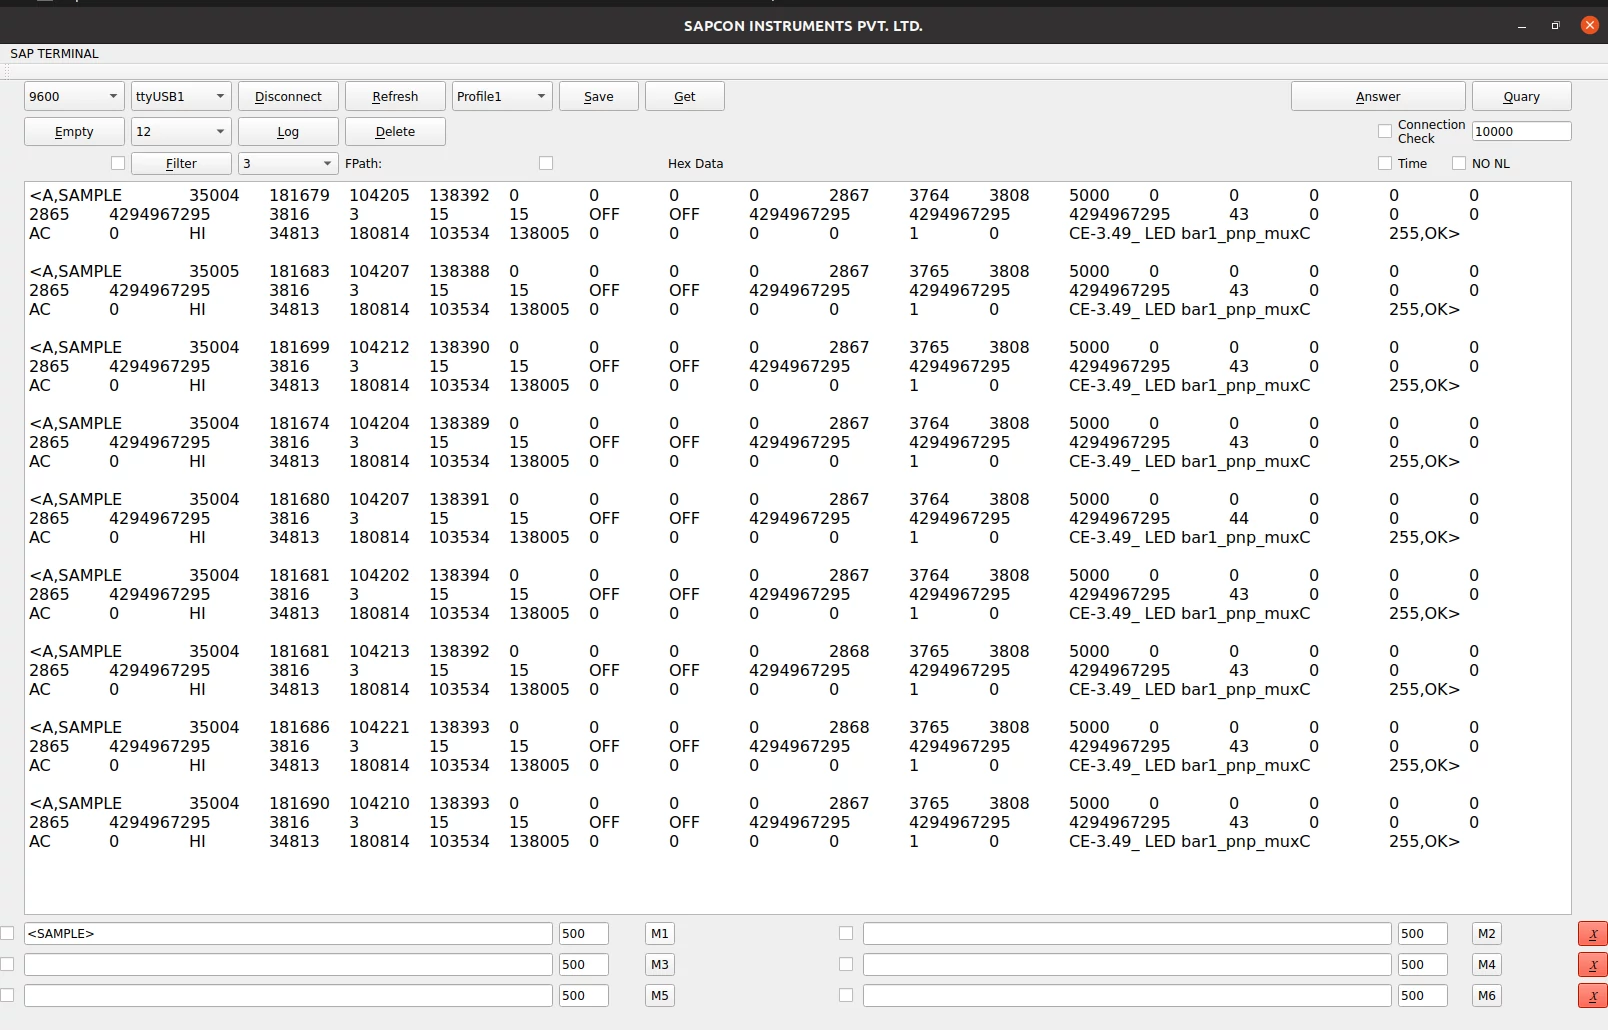1608x1030 pixels.
Task: Click the Delete button
Action: pos(395,131)
